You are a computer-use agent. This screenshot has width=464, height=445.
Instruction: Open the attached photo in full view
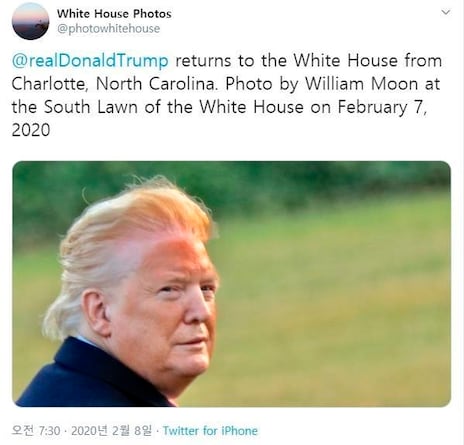pyautogui.click(x=232, y=284)
